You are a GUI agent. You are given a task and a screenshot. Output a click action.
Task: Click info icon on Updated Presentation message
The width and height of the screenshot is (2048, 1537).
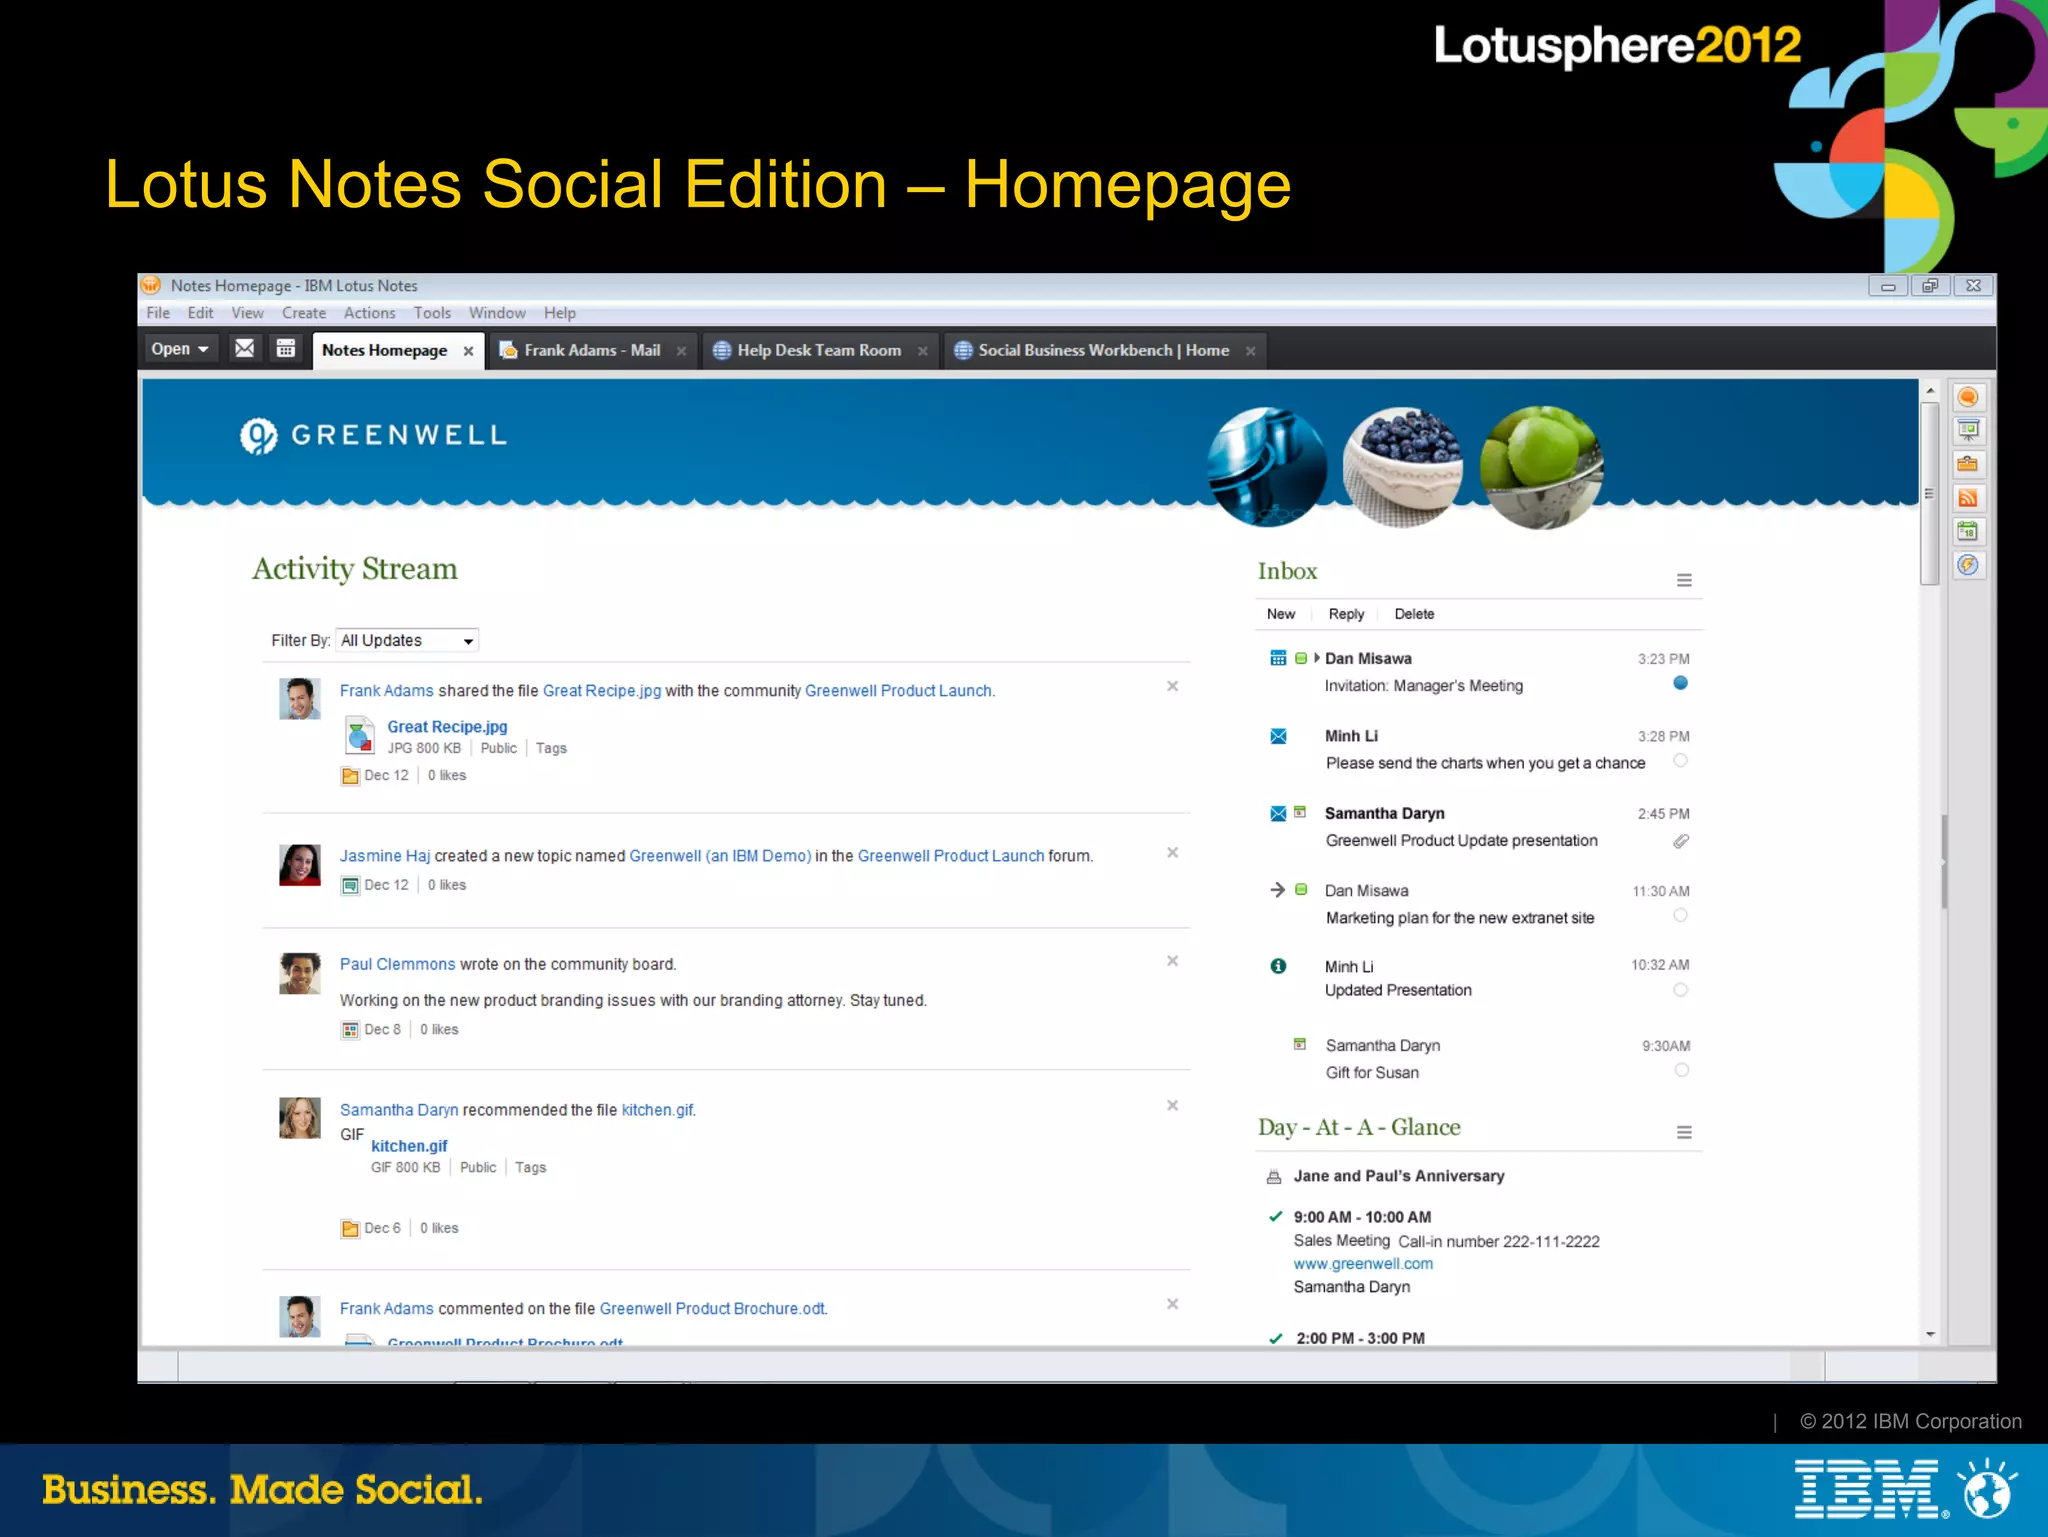[1278, 966]
